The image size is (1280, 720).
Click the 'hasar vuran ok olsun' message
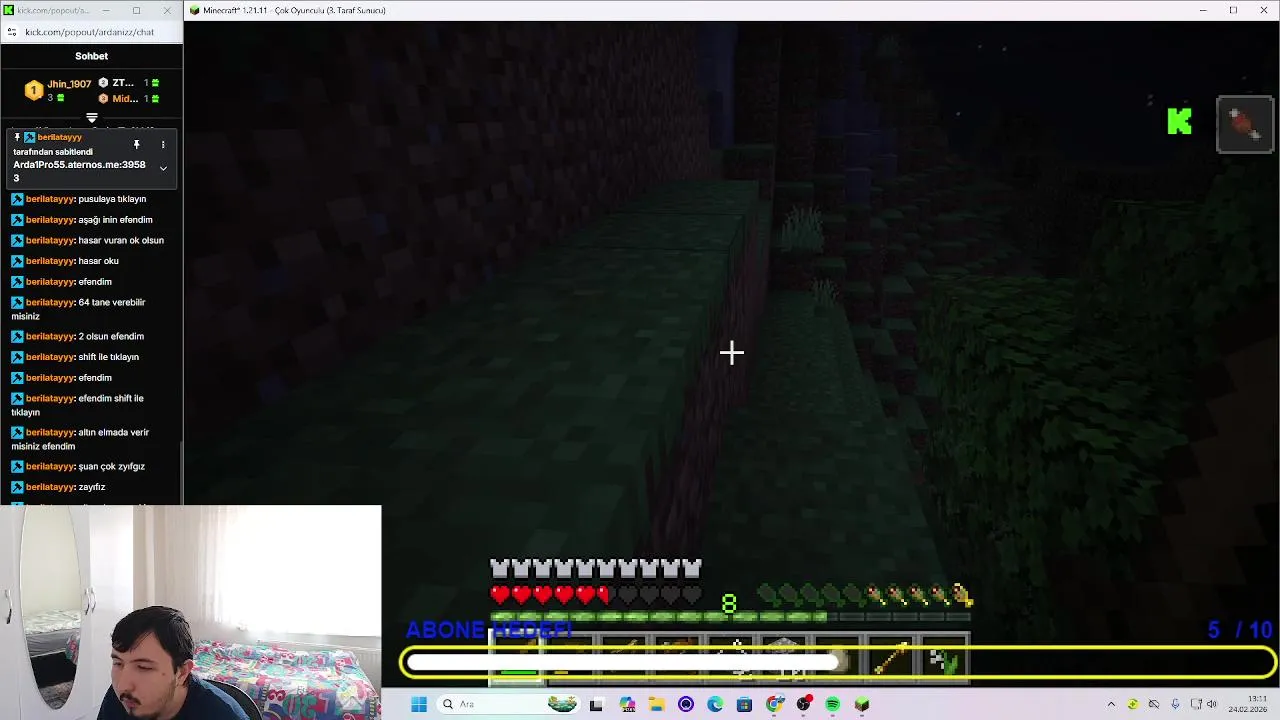[121, 240]
